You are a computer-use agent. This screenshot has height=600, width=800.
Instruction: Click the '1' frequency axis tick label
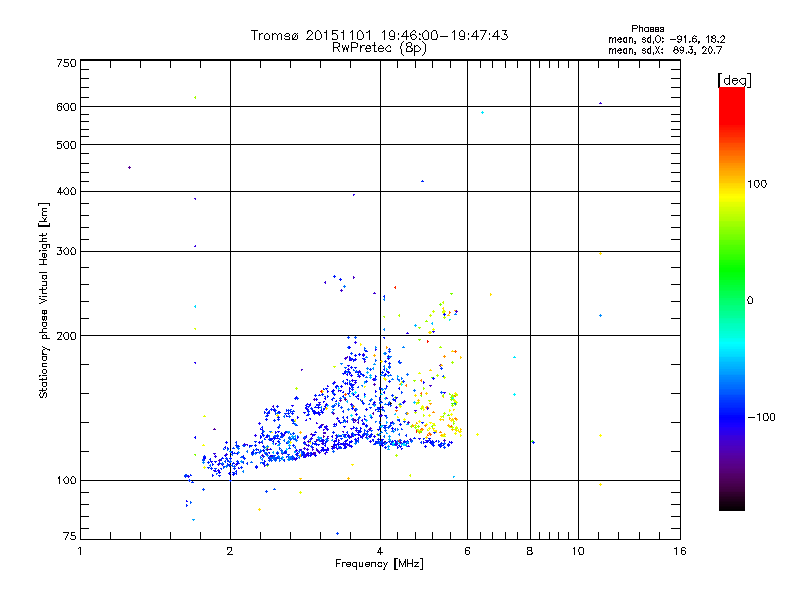pos(80,551)
